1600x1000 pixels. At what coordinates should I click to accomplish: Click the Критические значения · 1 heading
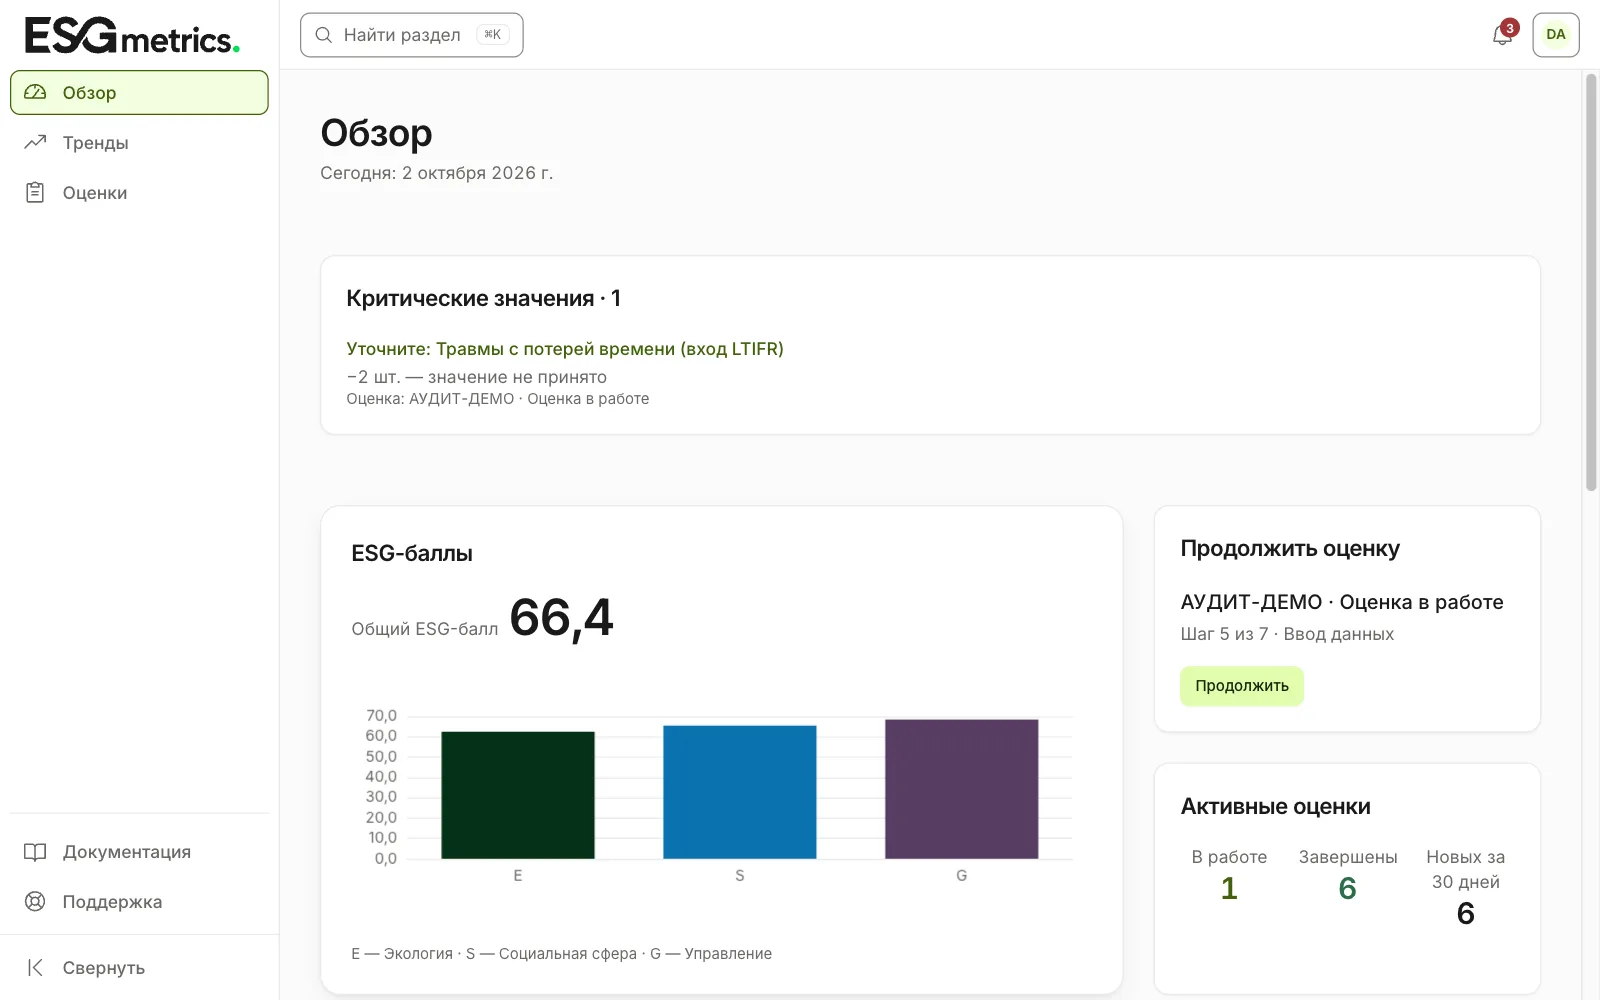coord(484,298)
